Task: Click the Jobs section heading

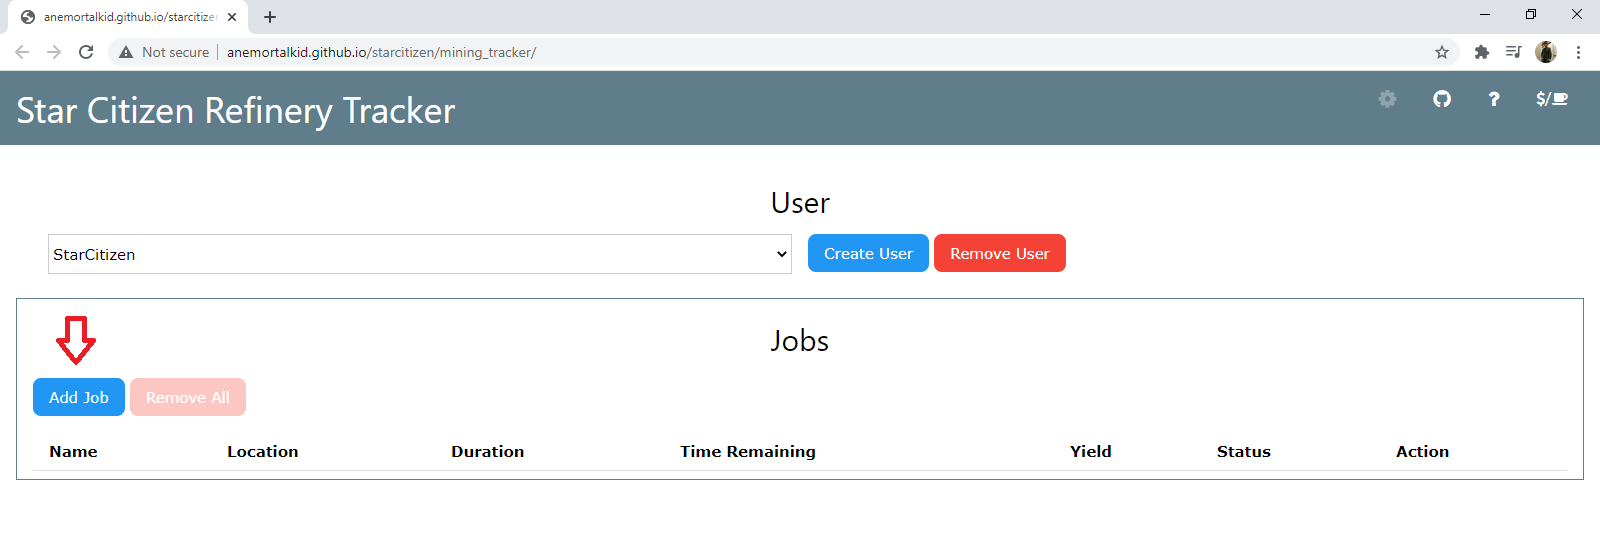Action: 800,341
